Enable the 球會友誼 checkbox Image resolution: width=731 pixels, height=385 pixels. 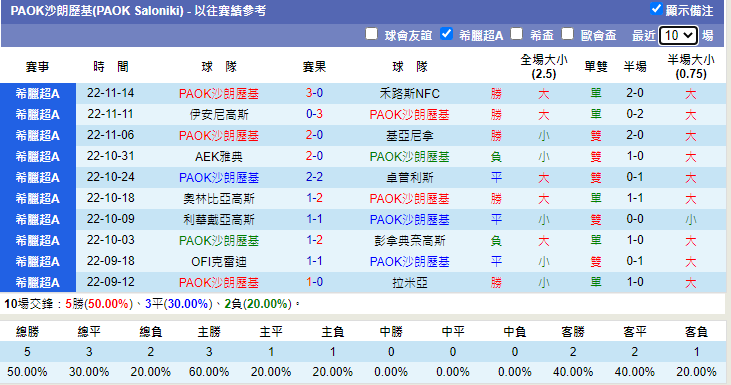point(371,34)
